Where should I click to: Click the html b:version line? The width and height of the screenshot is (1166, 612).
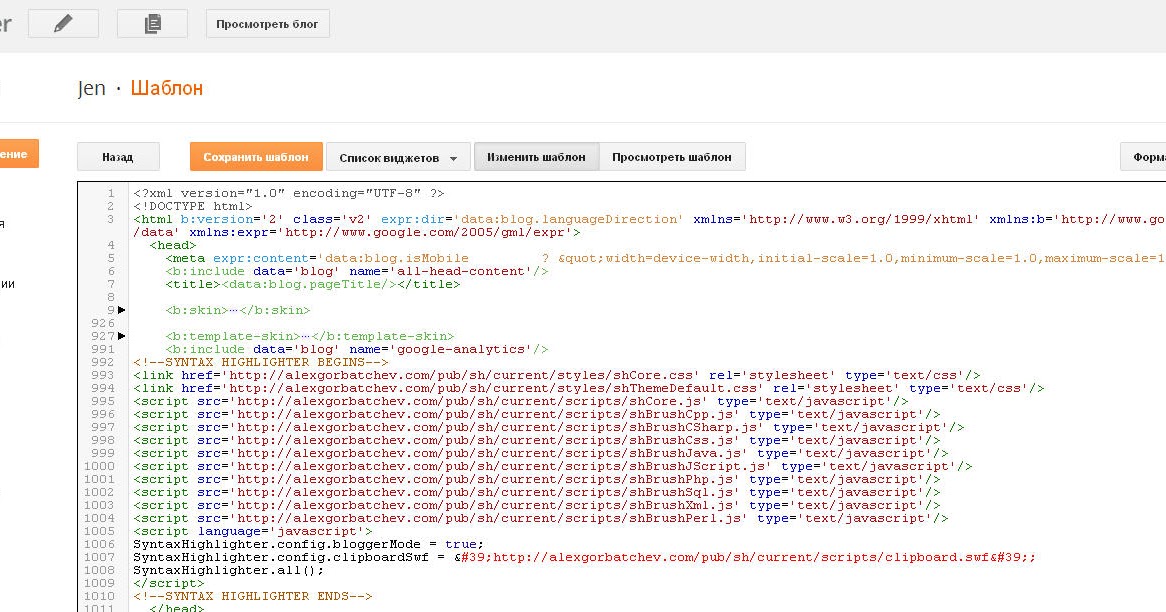pyautogui.click(x=649, y=219)
